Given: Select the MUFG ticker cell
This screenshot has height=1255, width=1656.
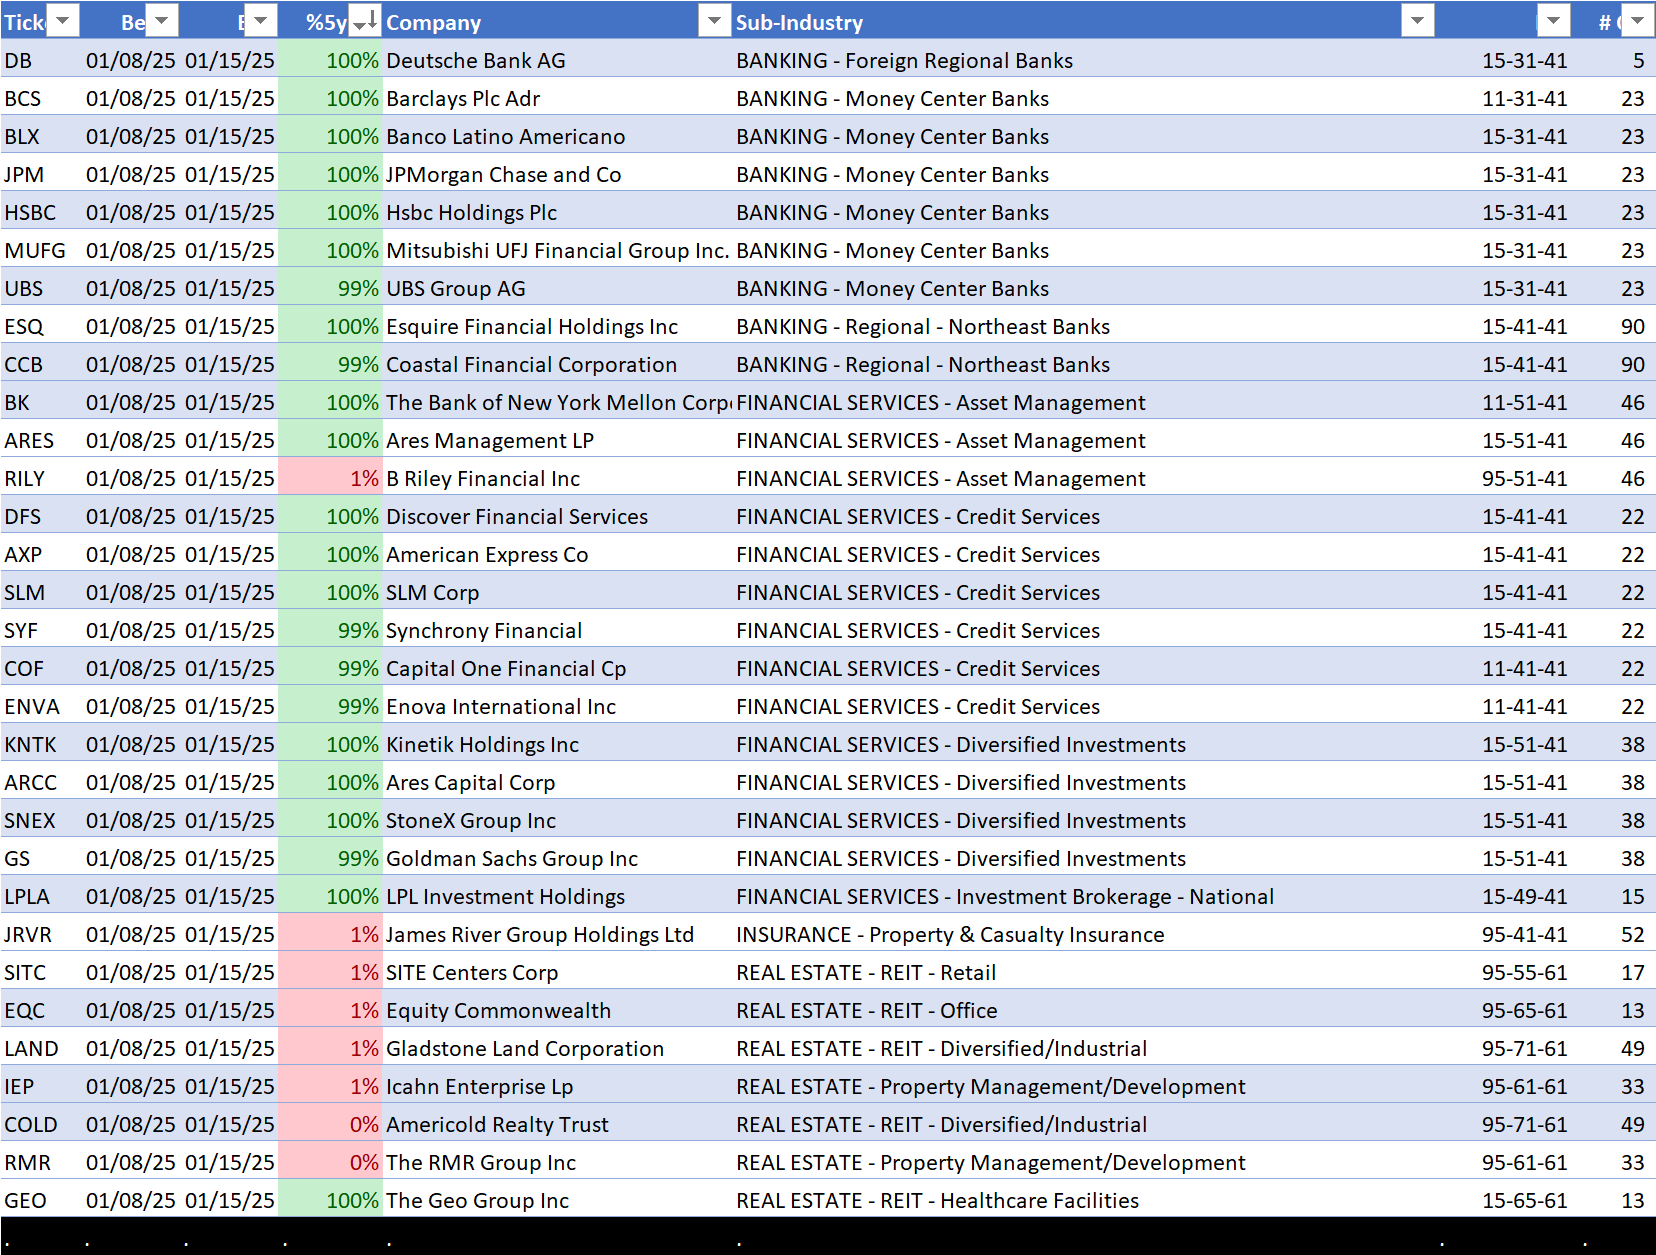Looking at the screenshot, I should (42, 251).
